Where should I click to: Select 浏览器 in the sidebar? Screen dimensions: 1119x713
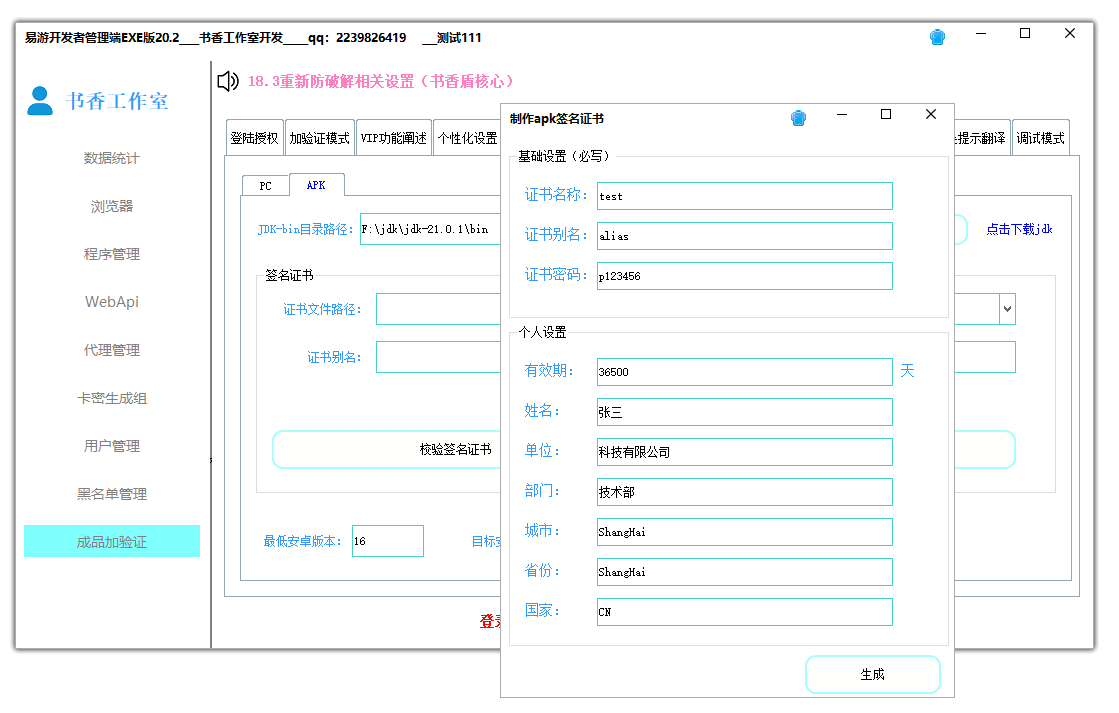pyautogui.click(x=111, y=206)
